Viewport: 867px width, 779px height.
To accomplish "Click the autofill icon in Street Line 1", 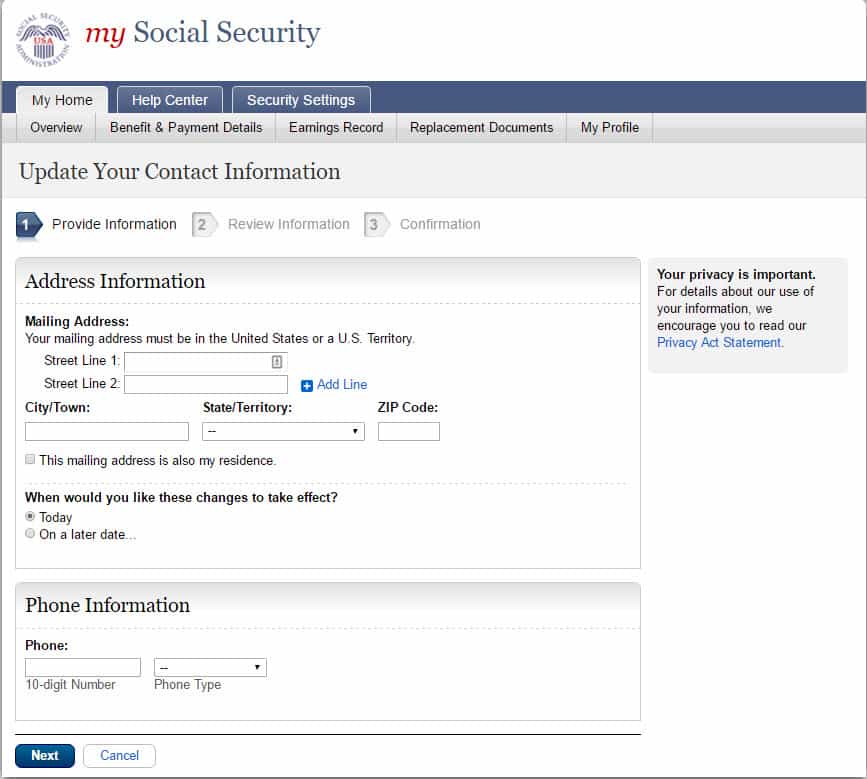I will (x=276, y=362).
